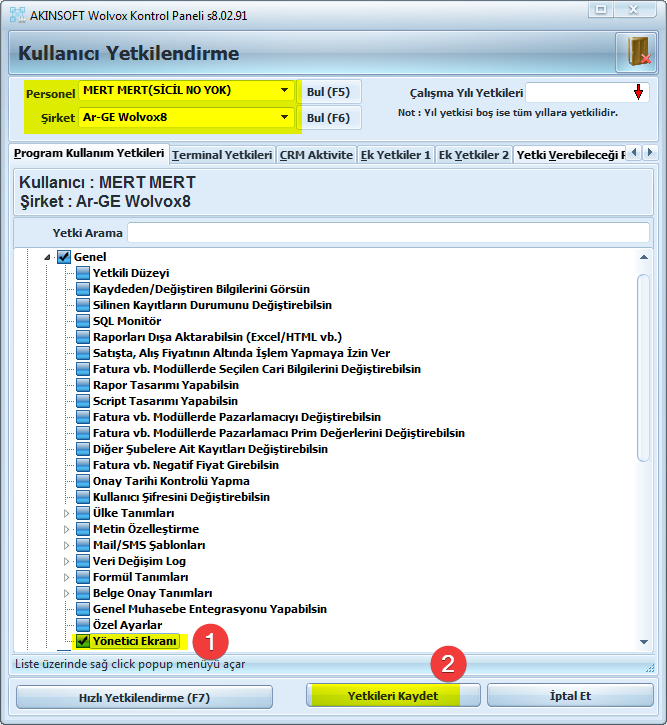Enable the Yetkili Düzeyi checkbox

tap(83, 273)
